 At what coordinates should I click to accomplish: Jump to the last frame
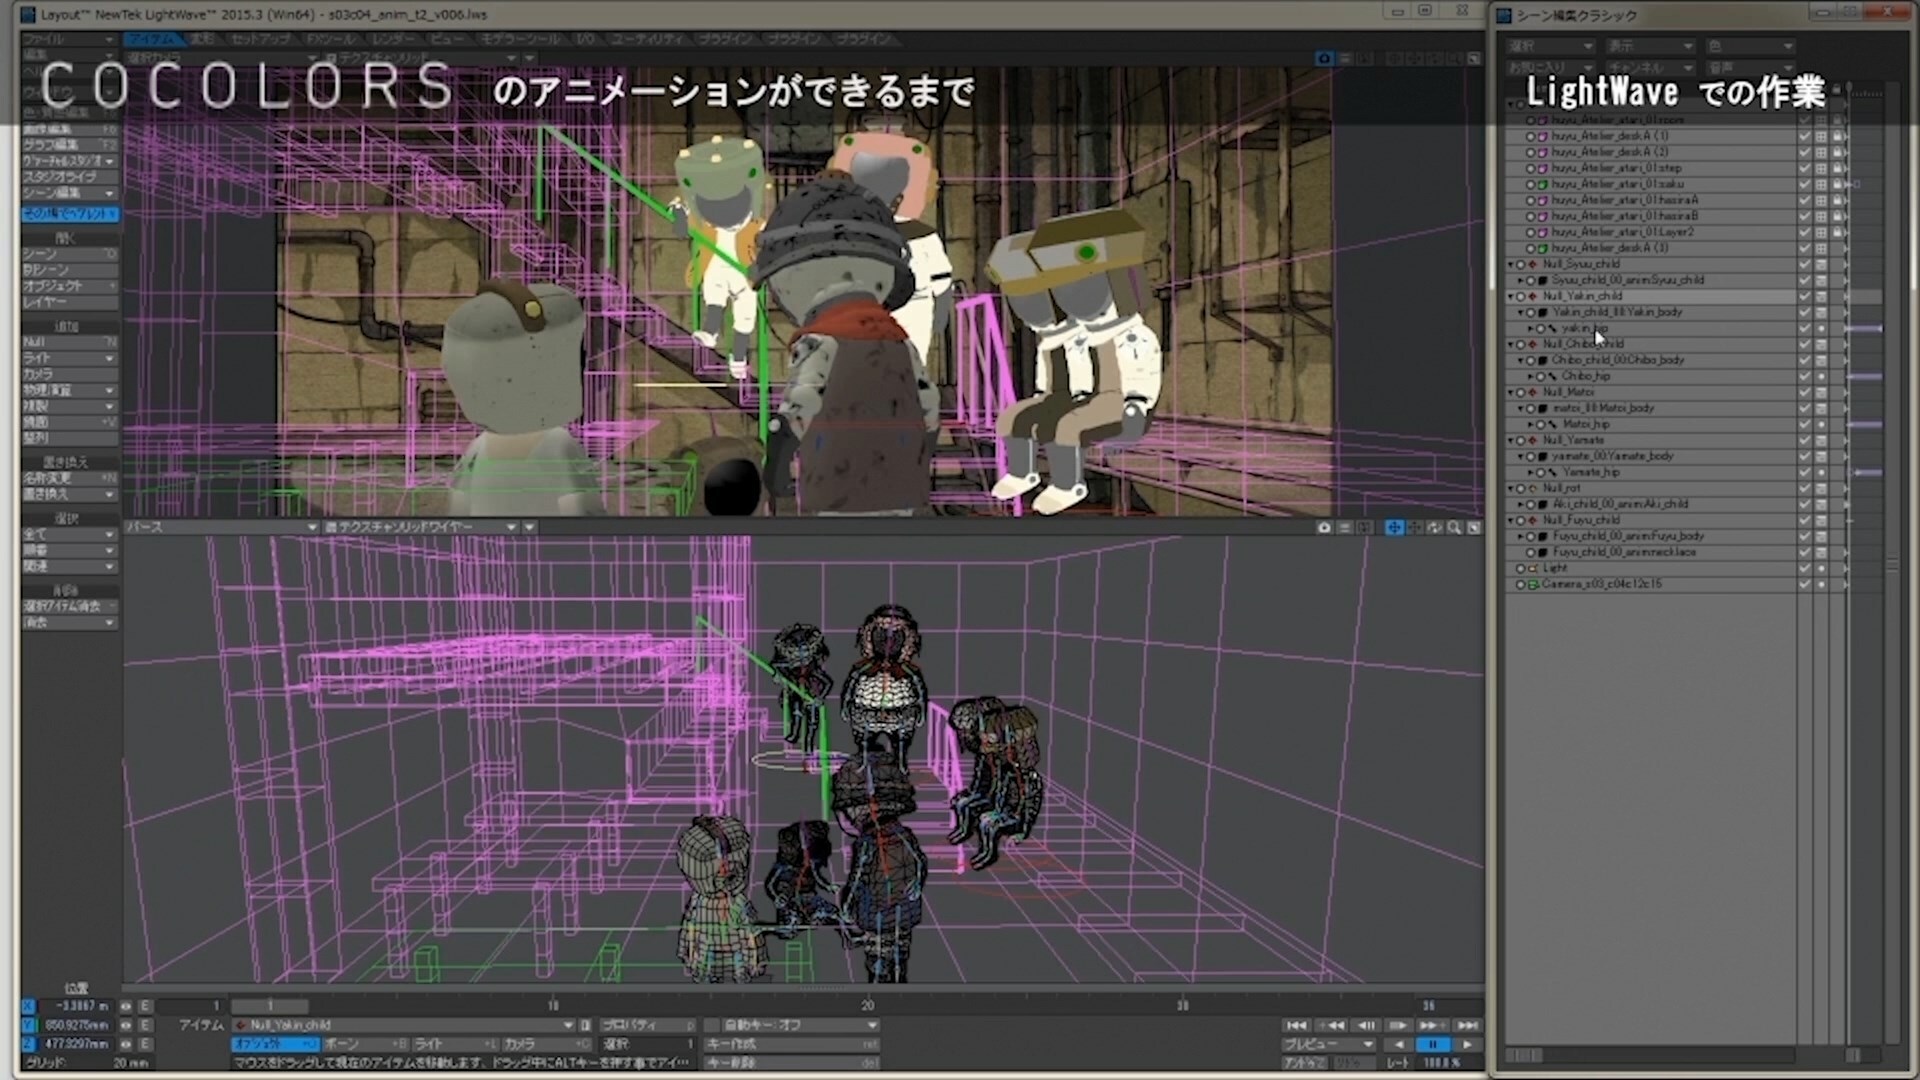pos(1467,1025)
